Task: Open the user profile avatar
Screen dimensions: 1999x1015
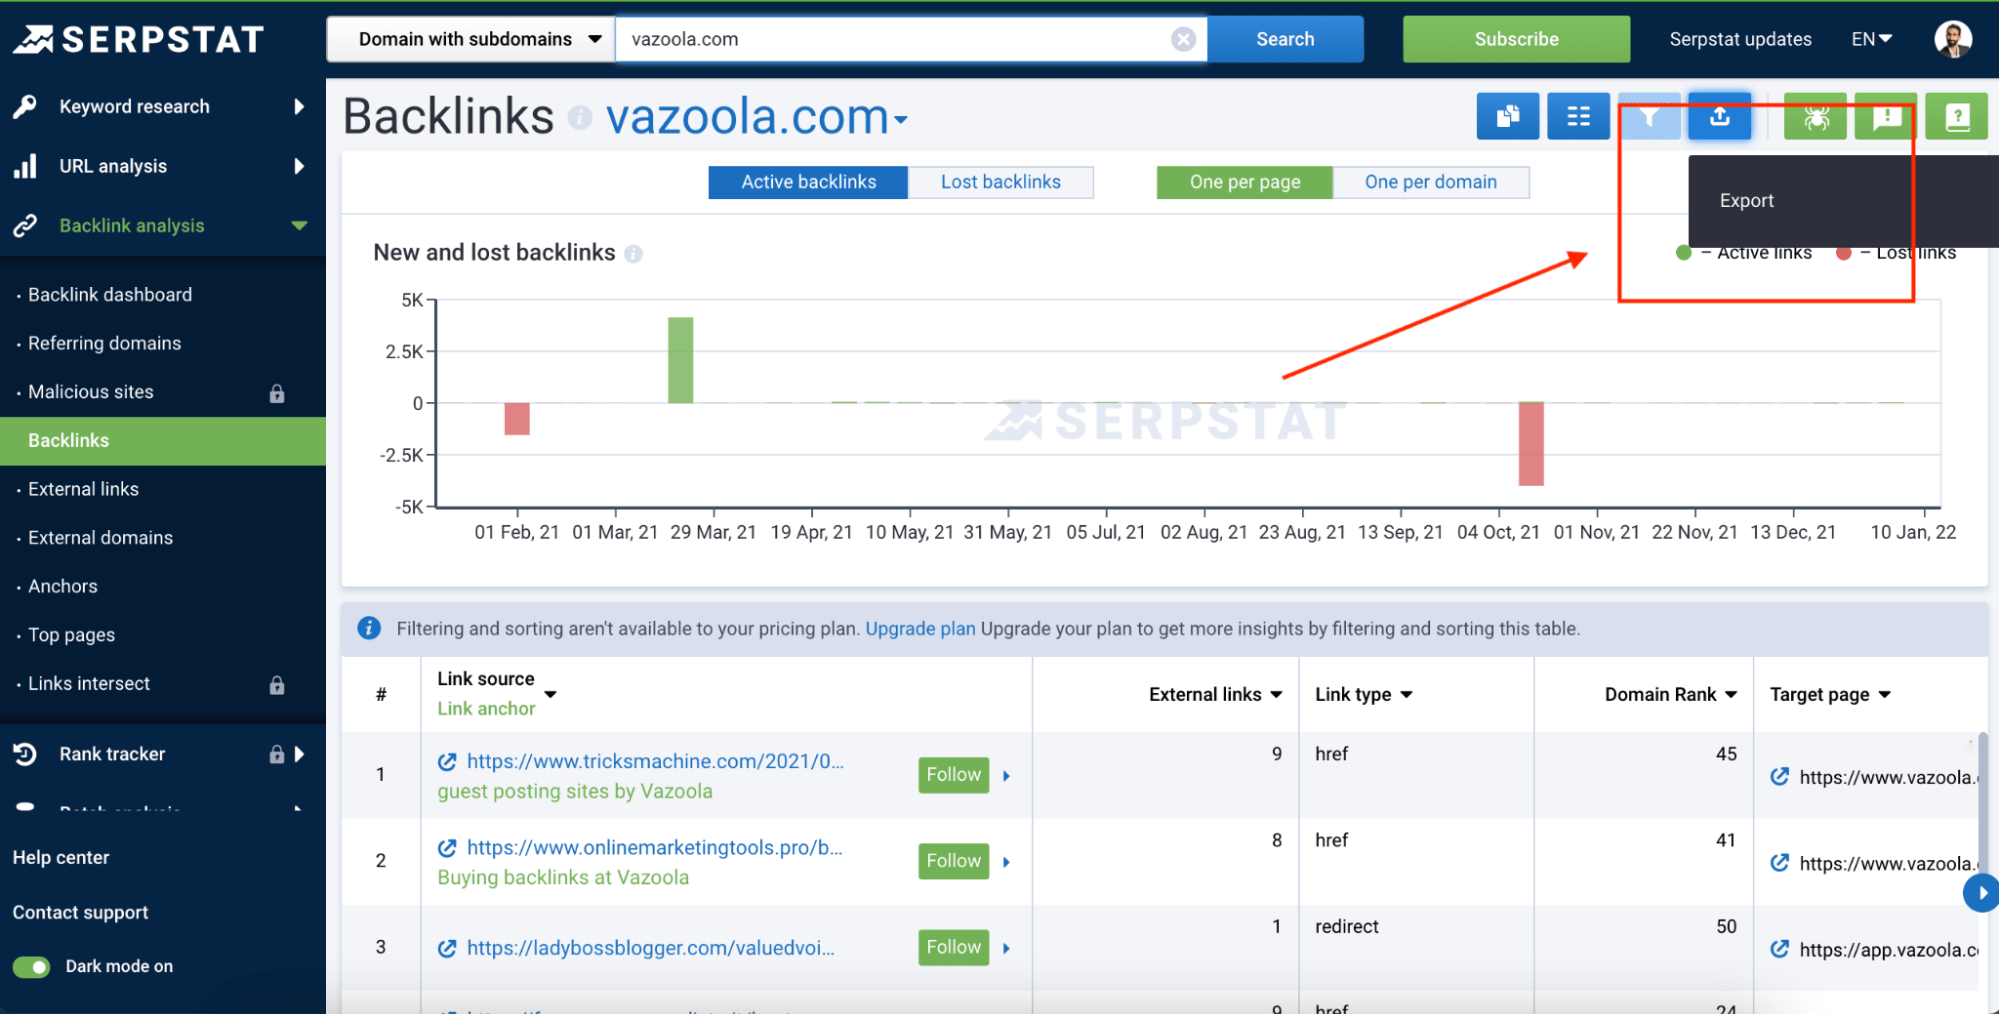Action: [1953, 39]
